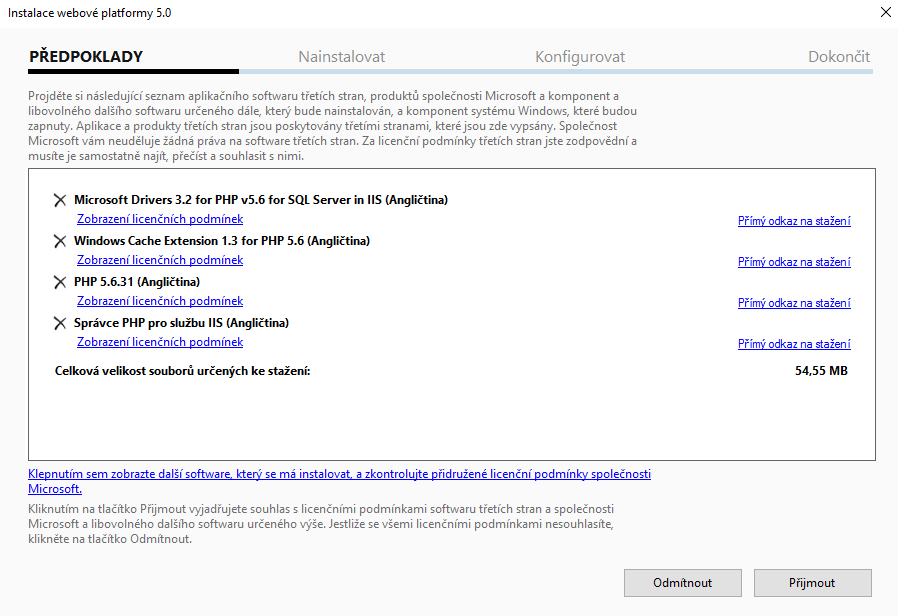Close the Instalace webové platformy window
898x616 pixels.
click(x=885, y=12)
